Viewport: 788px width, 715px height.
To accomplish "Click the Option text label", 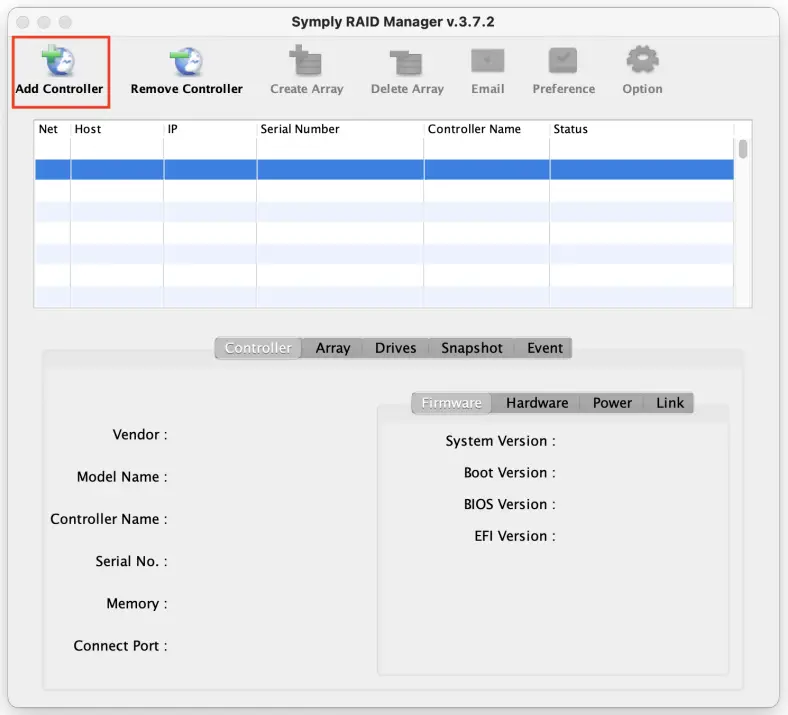I will coord(642,89).
